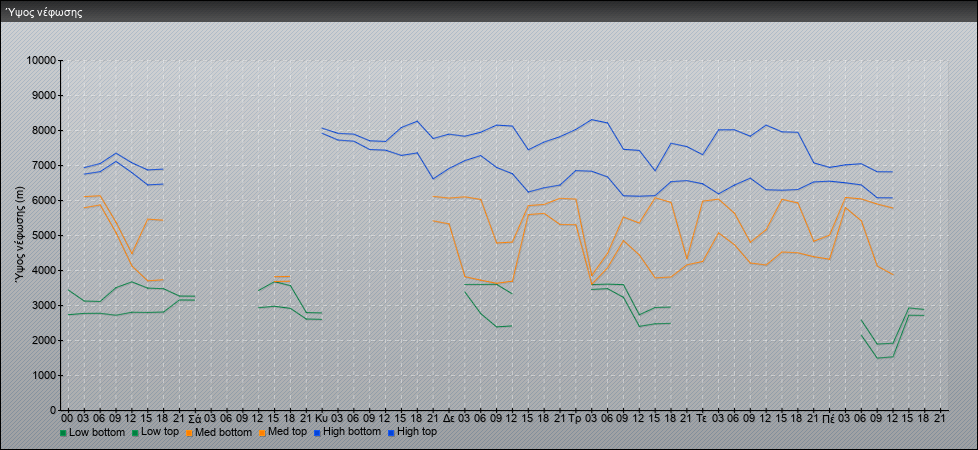Screen dimensions: 978x450
Task: Click the 9000 y-axis value
Action: point(44,95)
